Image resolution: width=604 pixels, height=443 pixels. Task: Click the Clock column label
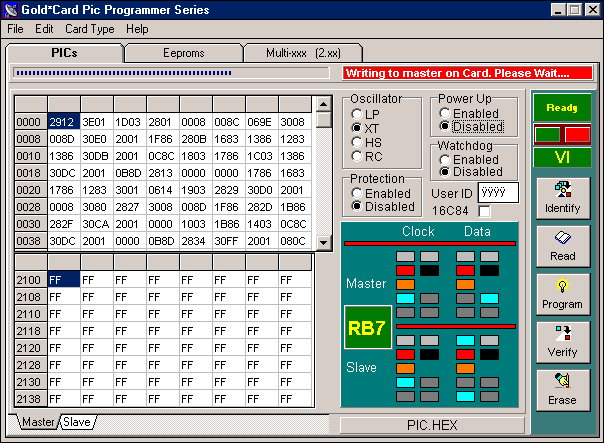(418, 231)
